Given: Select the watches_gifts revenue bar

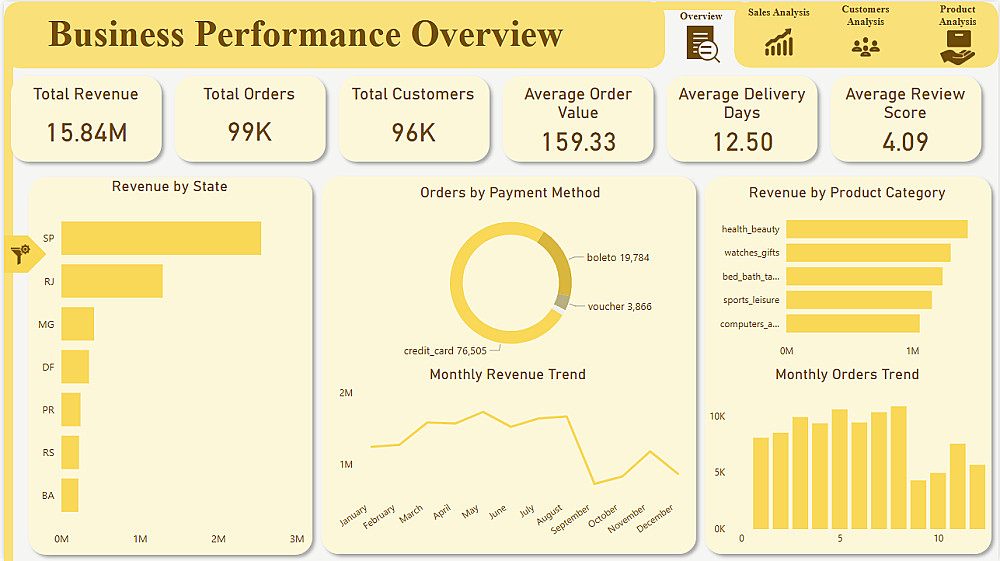Looking at the screenshot, I should (868, 252).
